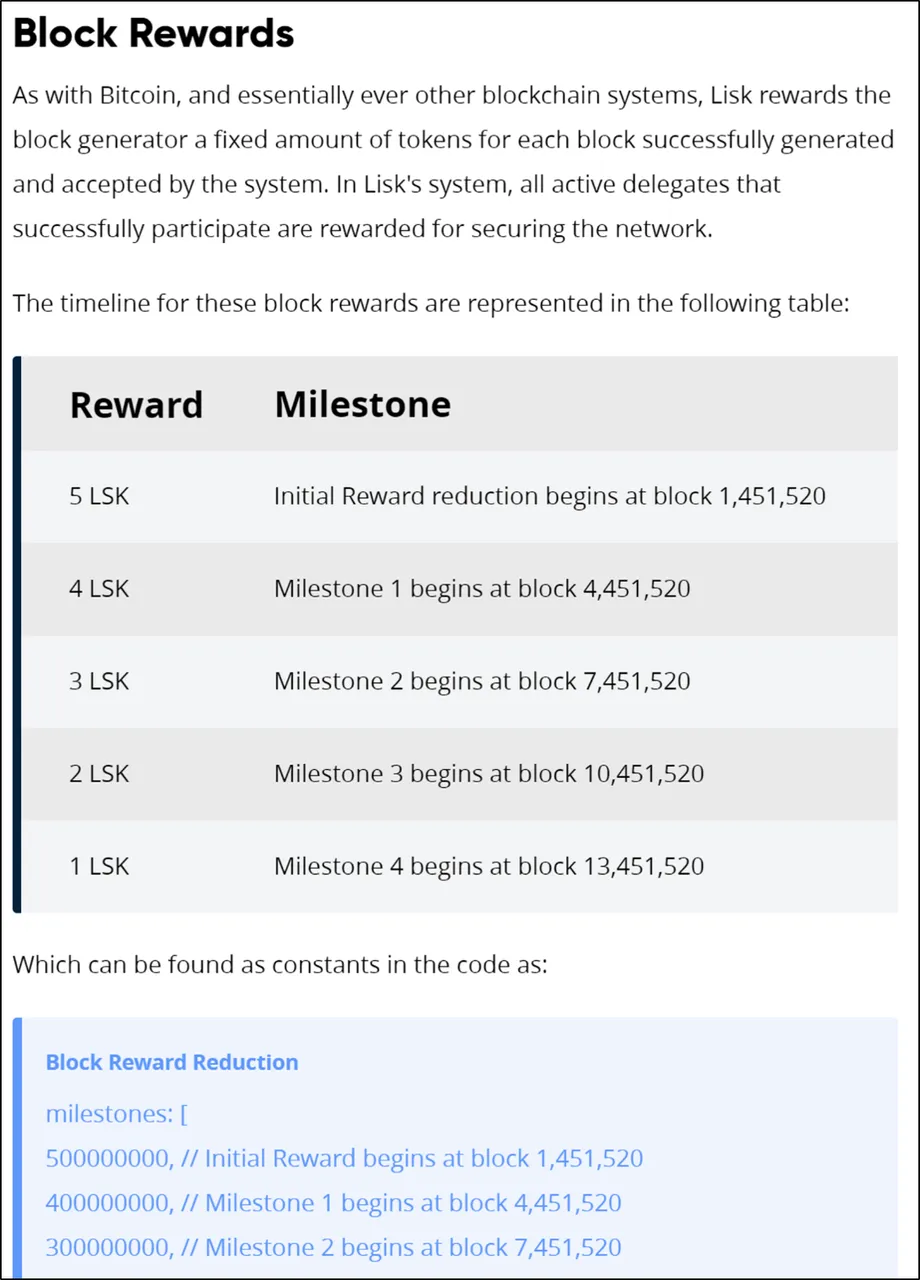Click the Block Reward Reduction code title
The image size is (920, 1280).
pyautogui.click(x=172, y=1062)
